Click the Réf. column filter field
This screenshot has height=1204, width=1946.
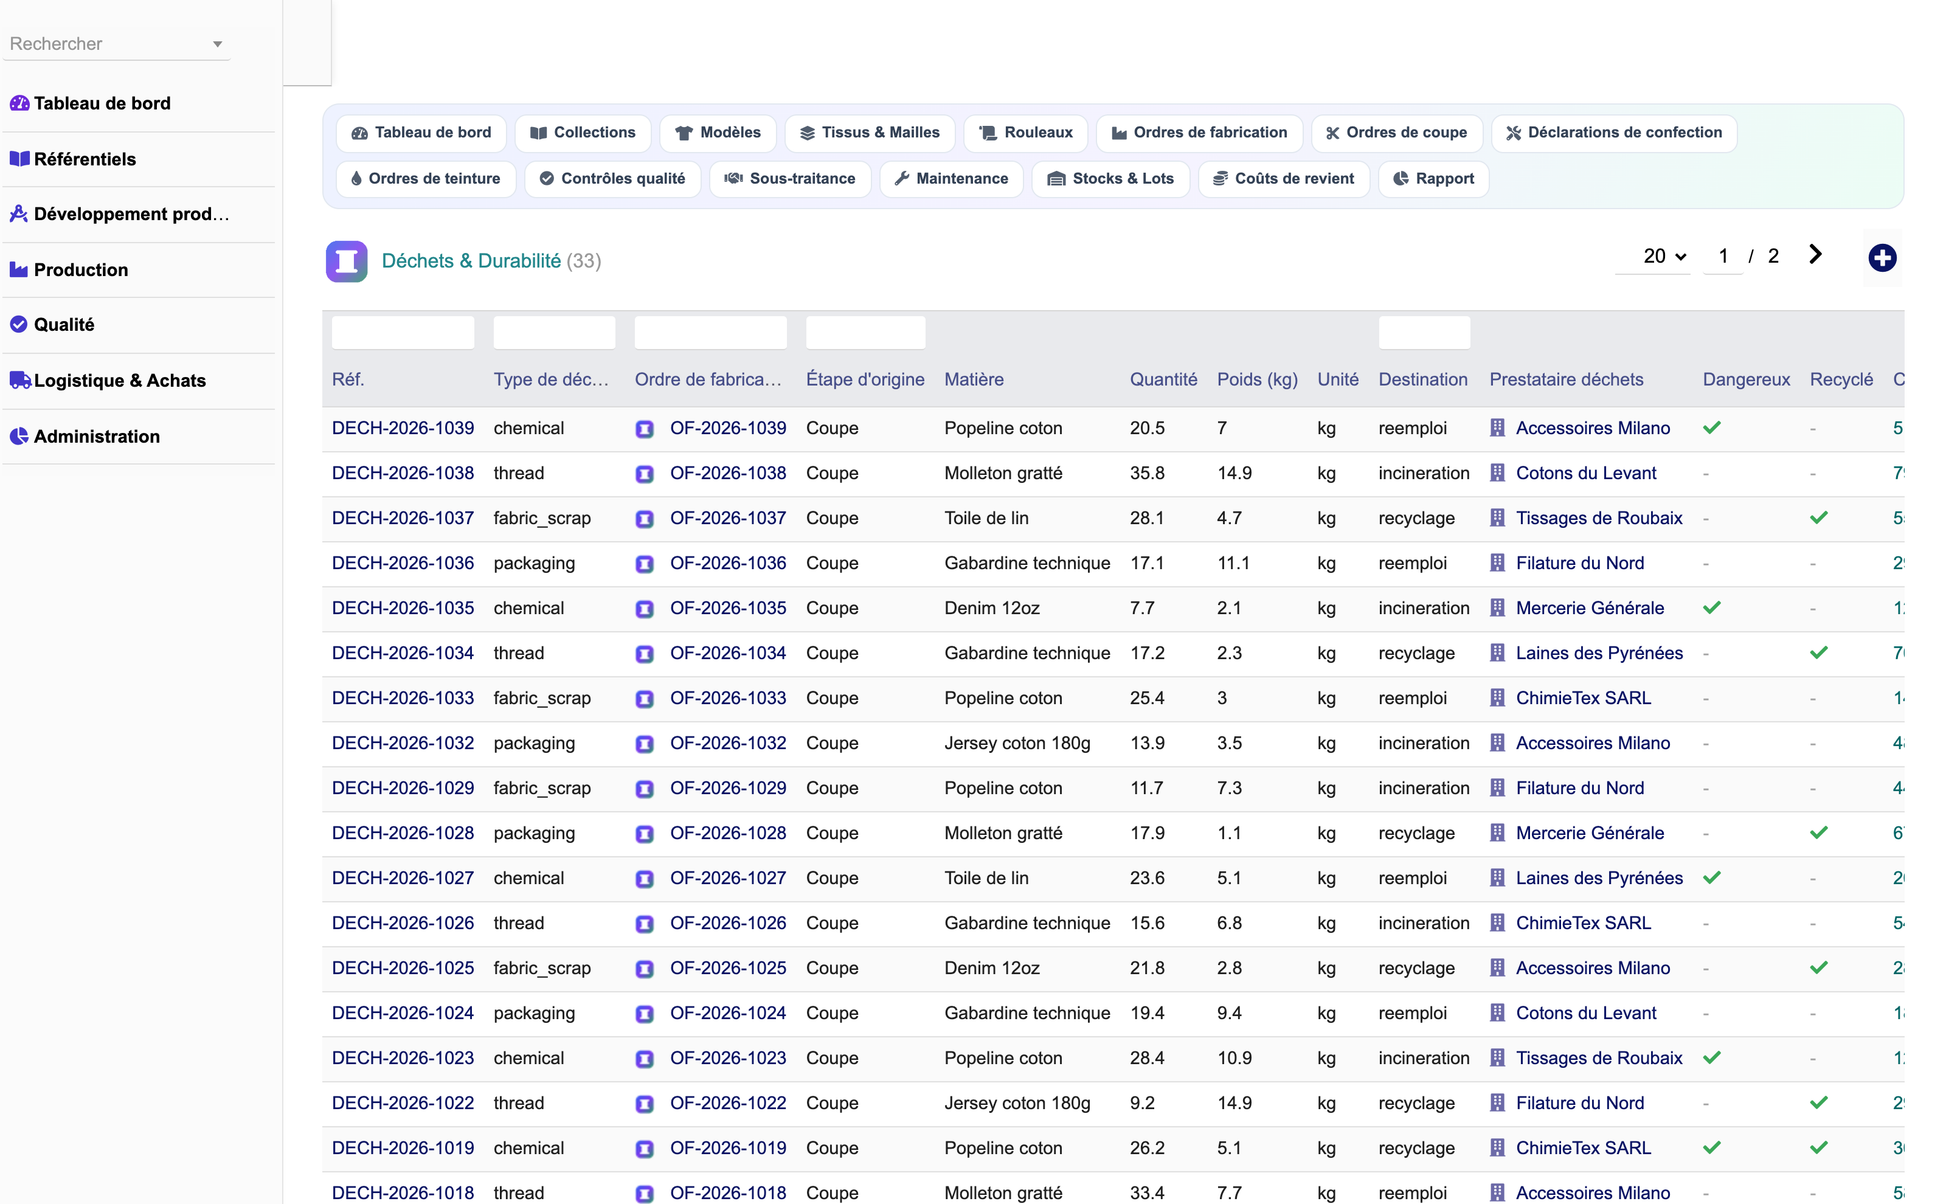[403, 333]
